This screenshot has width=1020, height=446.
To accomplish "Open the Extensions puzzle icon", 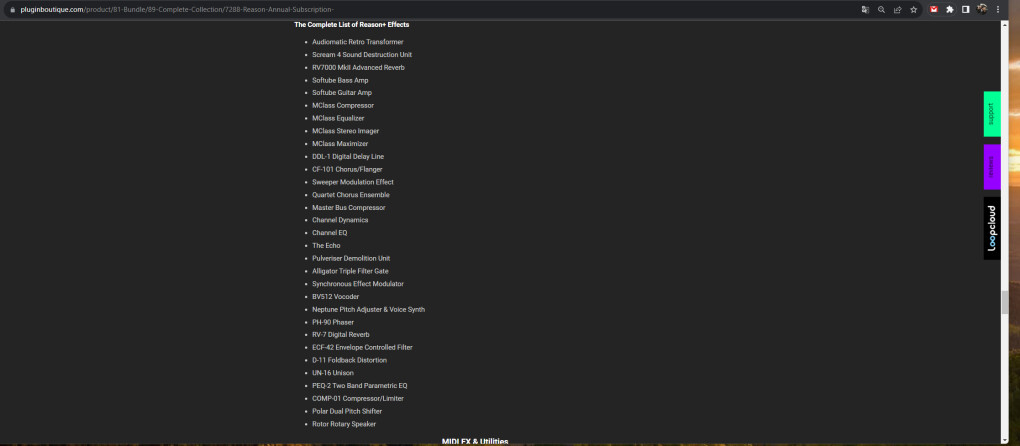I will pos(950,10).
